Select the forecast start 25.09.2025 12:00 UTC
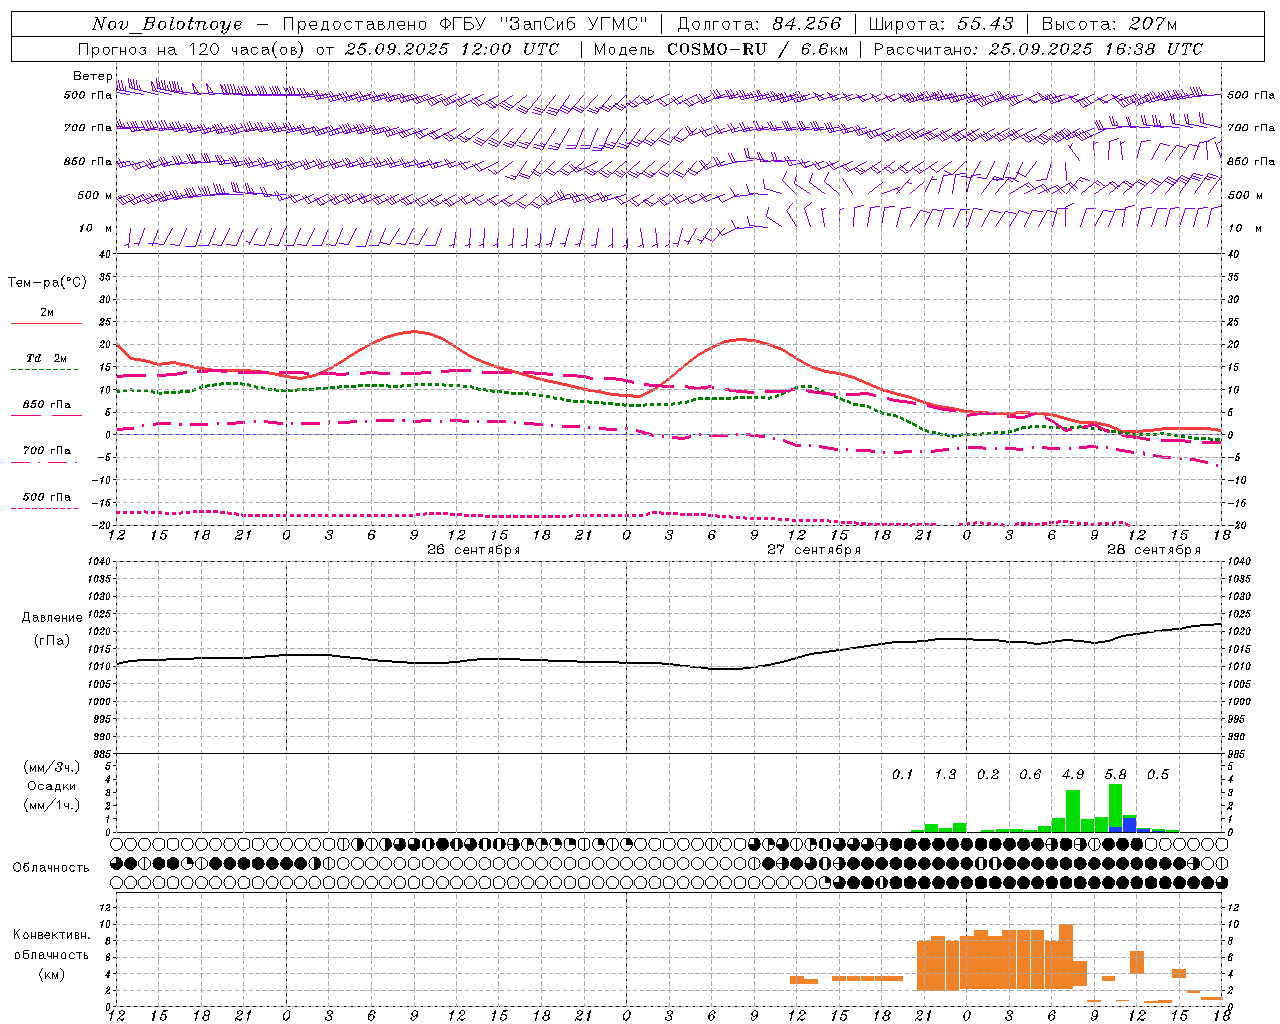Viewport: 1280px width, 1024px height. click(452, 49)
